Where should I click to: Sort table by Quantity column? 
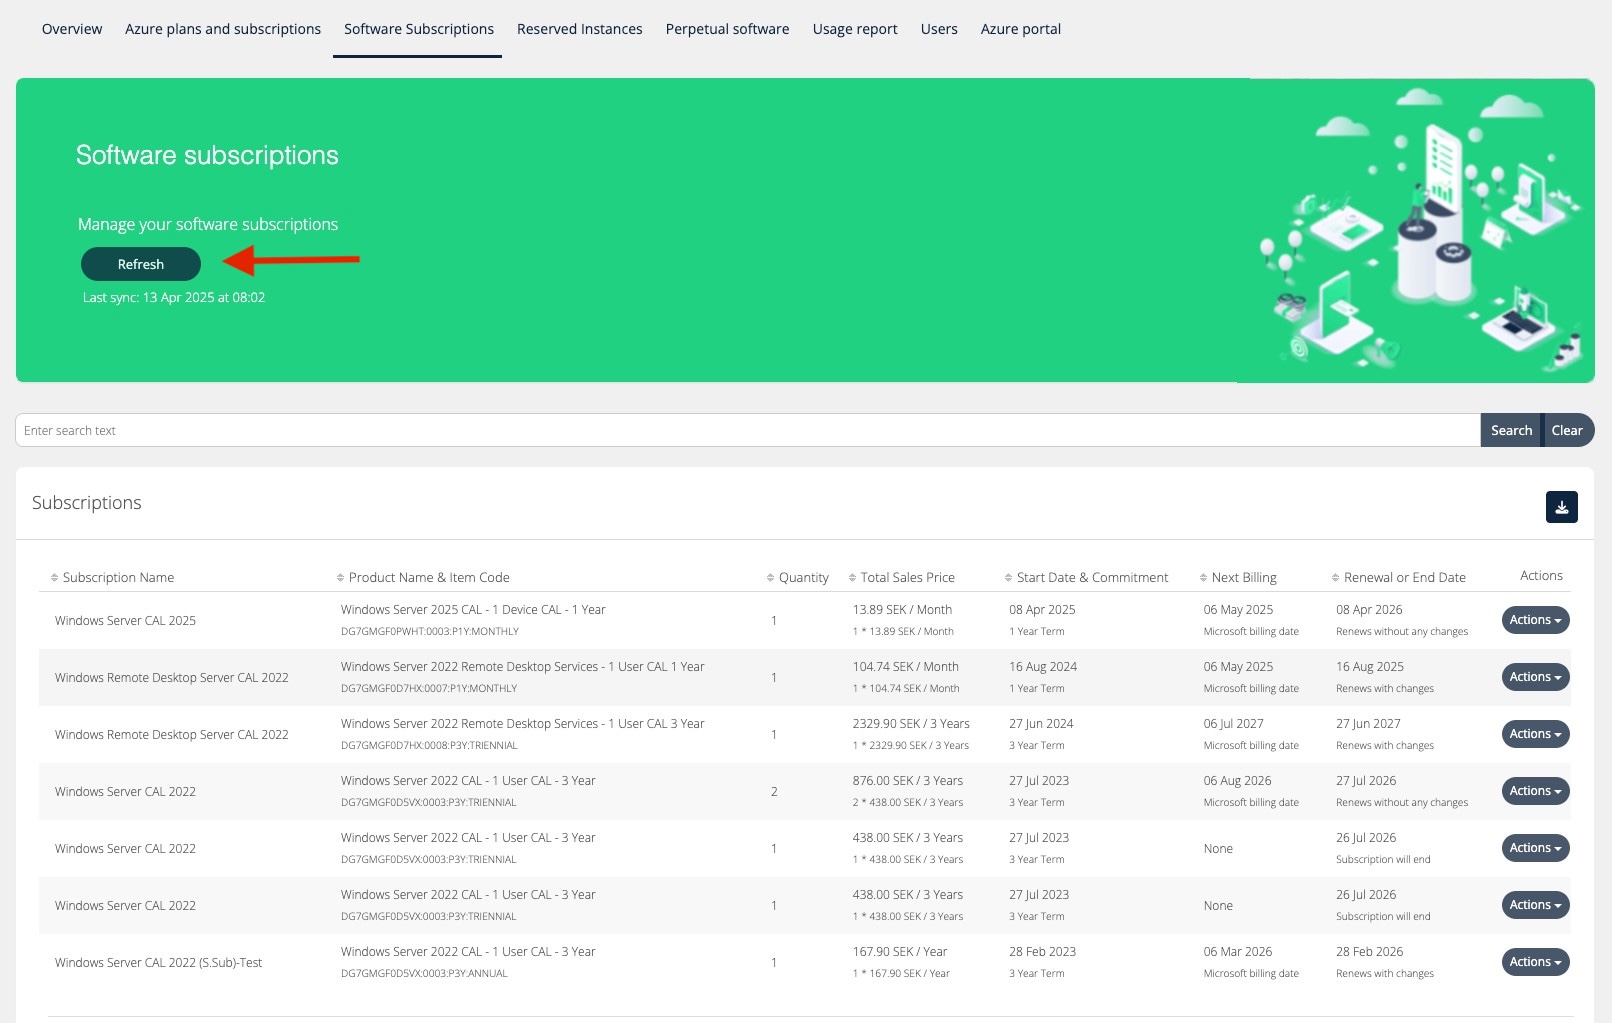[770, 578]
